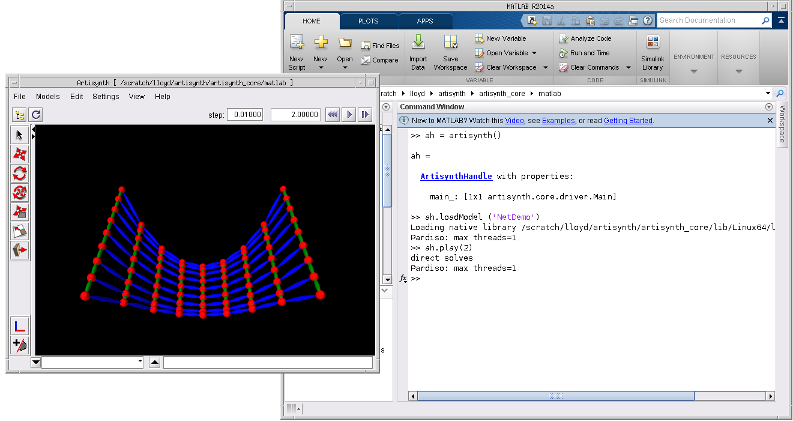Open the Getting Started link
The width and height of the screenshot is (793, 421).
click(628, 120)
